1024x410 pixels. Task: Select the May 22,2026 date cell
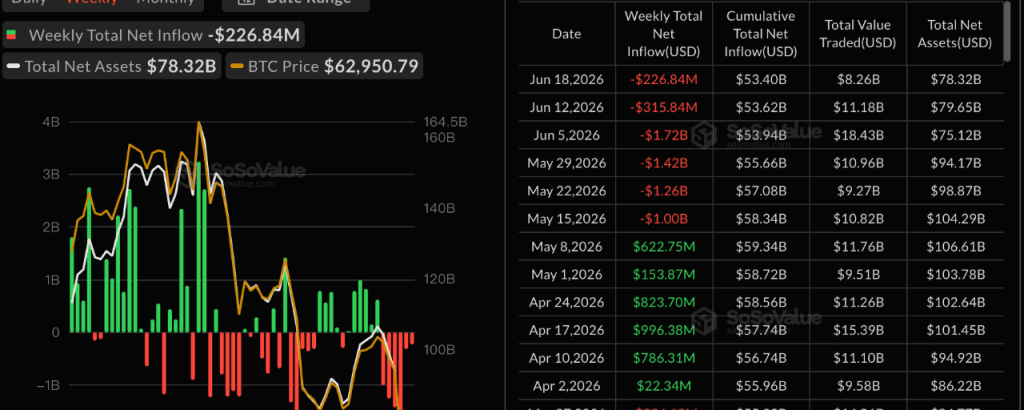(x=567, y=191)
